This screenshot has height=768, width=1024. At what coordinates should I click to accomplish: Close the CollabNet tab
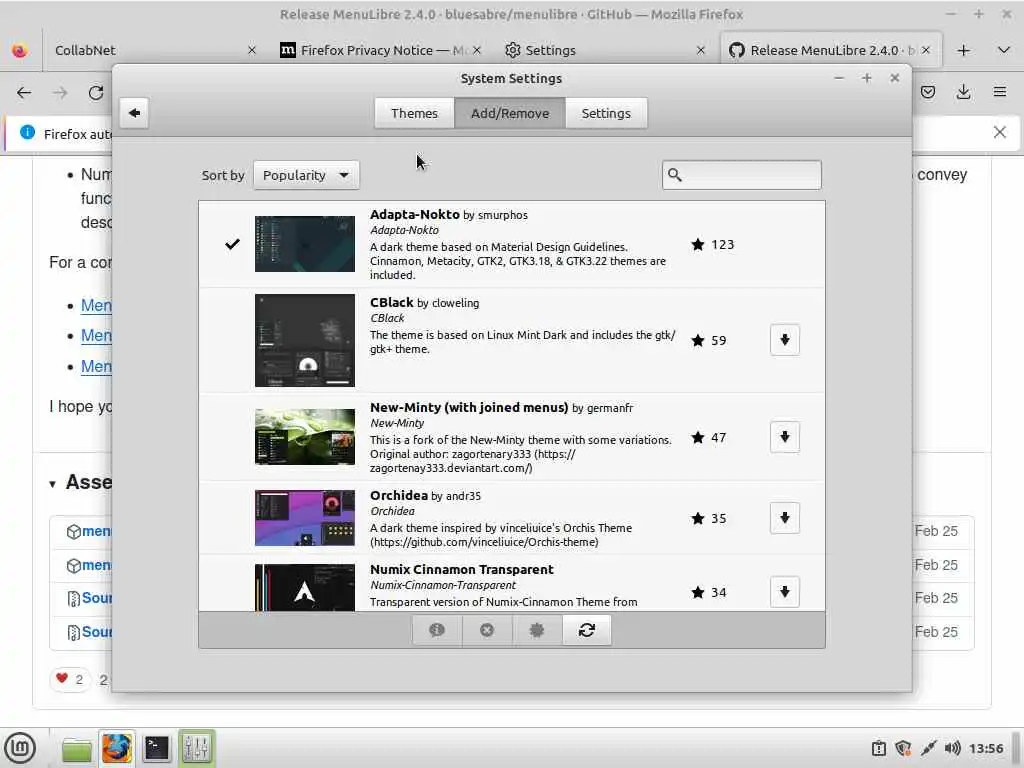pos(252,50)
